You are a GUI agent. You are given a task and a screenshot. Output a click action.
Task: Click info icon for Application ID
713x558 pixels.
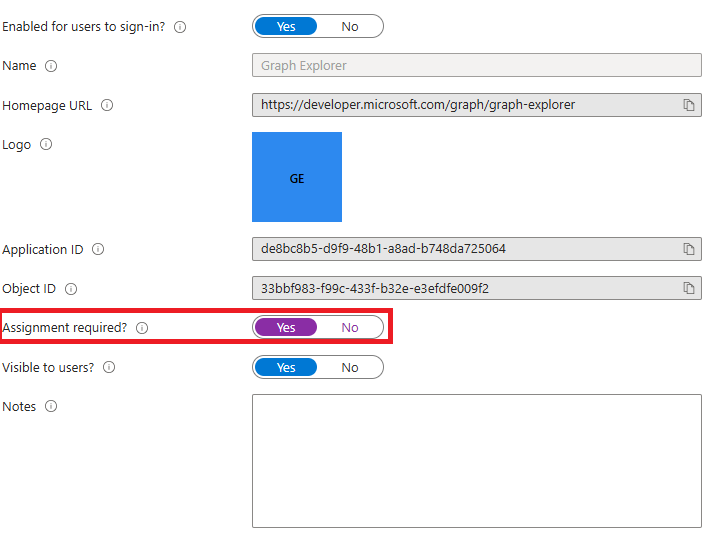(x=98, y=250)
